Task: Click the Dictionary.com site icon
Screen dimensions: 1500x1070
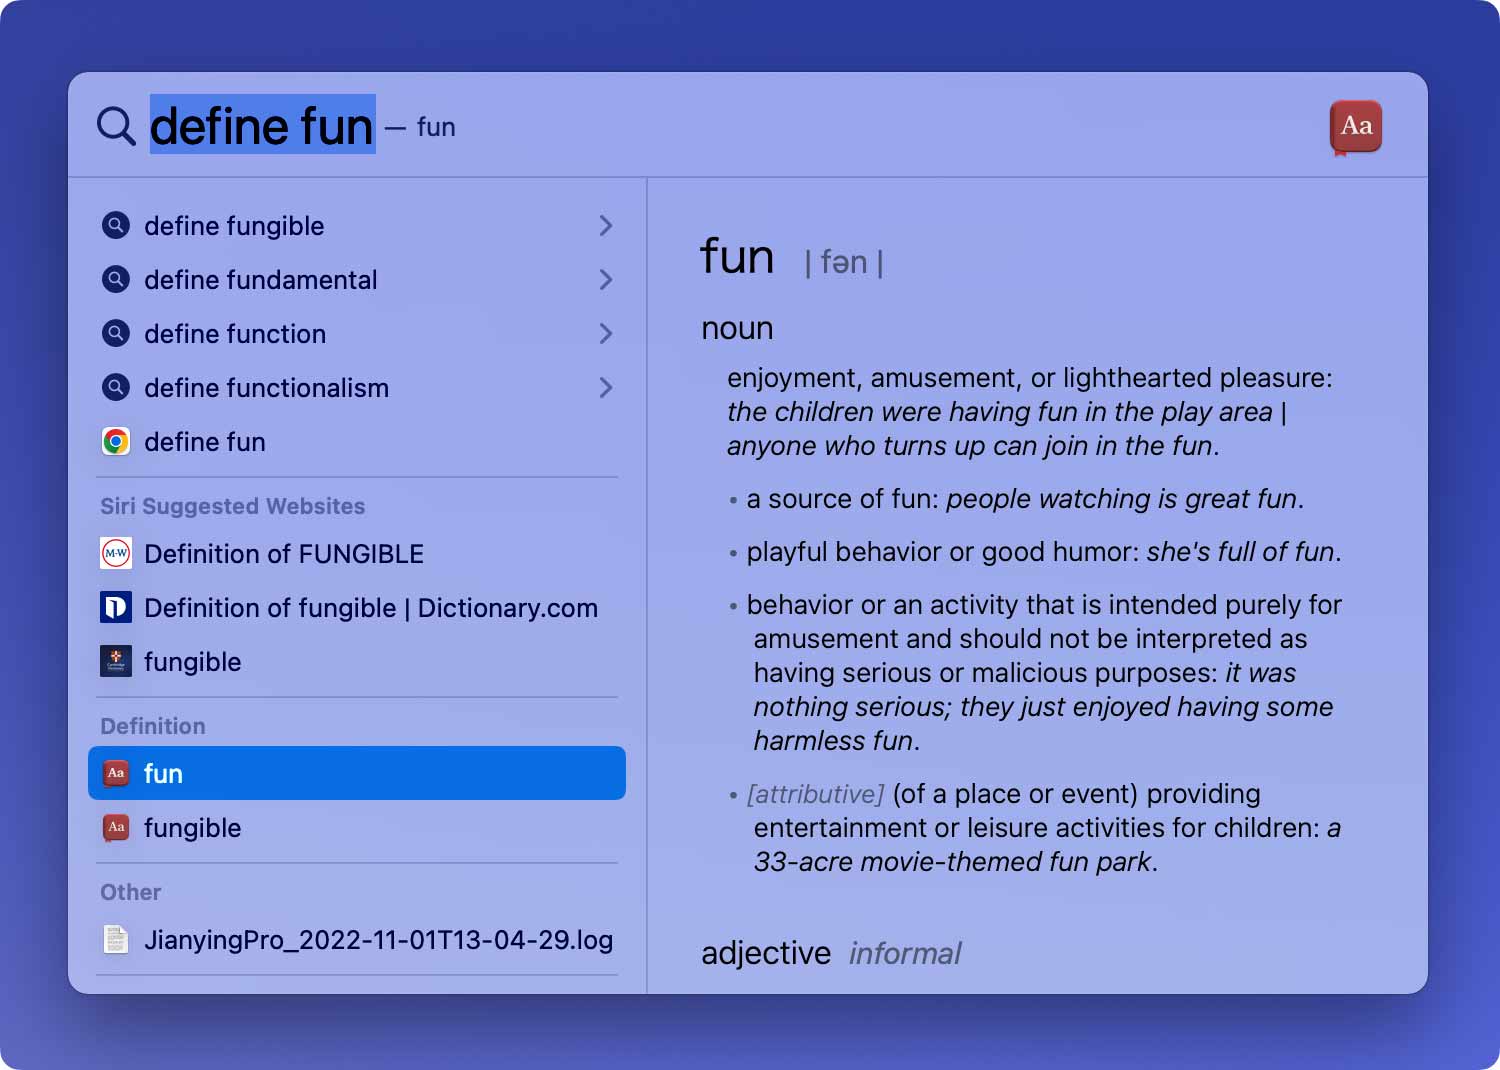Action: tap(116, 607)
